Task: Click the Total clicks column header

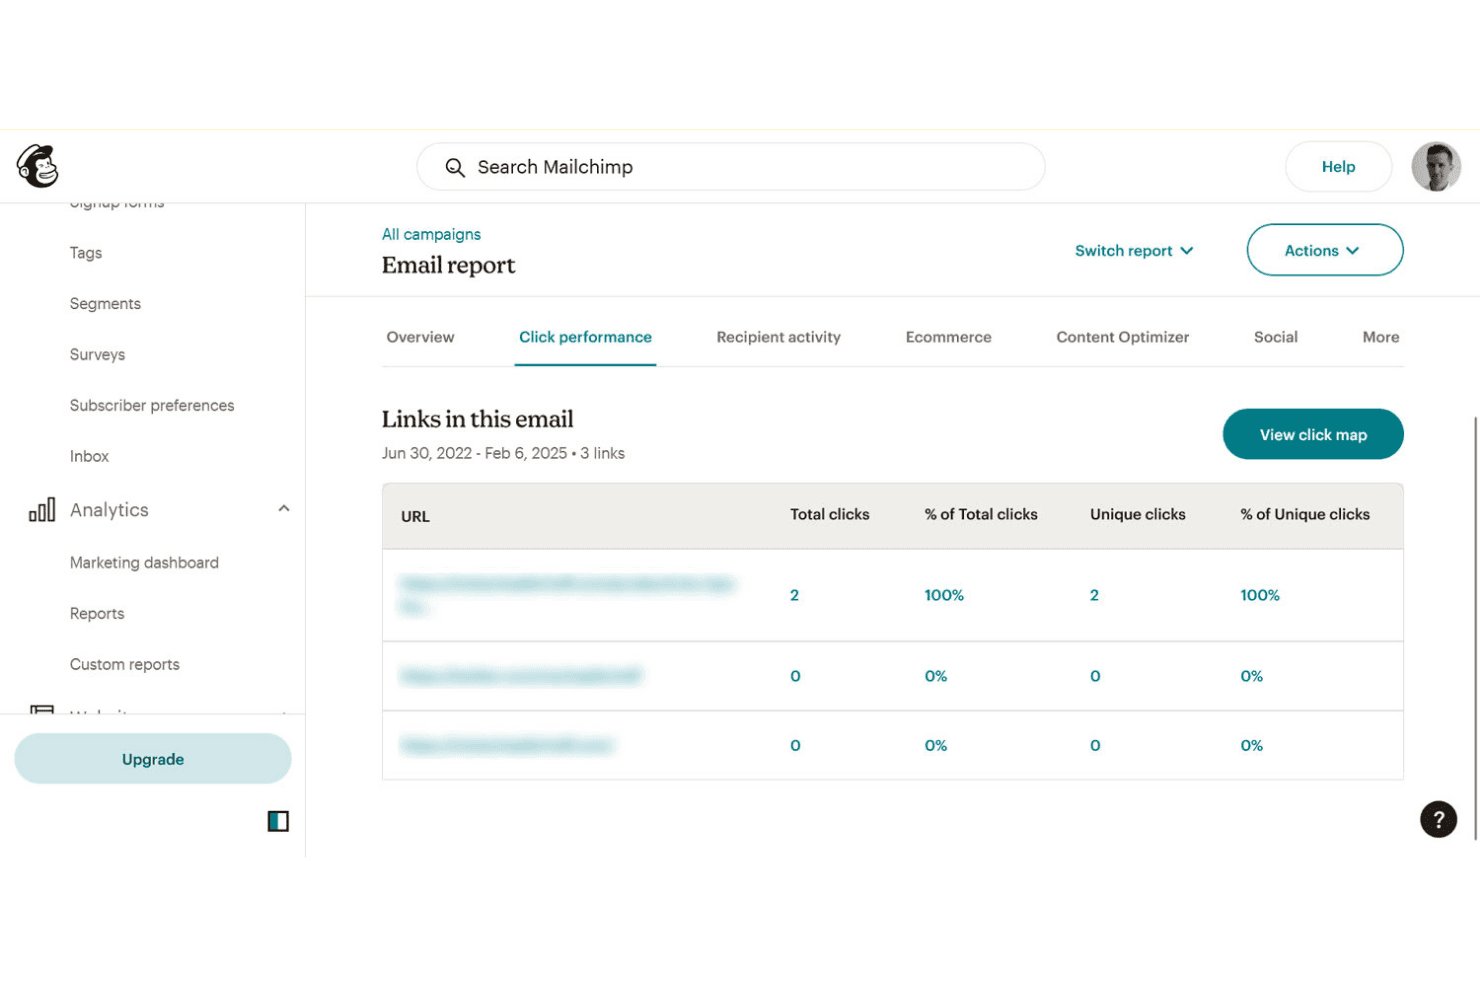Action: [x=829, y=515]
